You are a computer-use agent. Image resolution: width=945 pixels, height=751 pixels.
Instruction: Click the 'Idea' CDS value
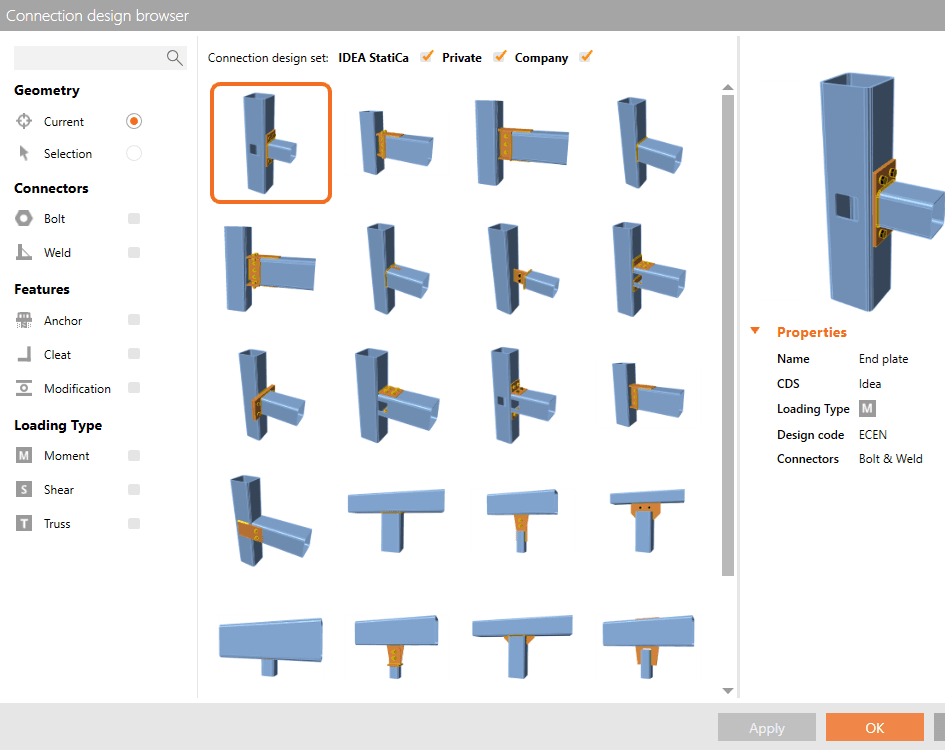pos(870,384)
